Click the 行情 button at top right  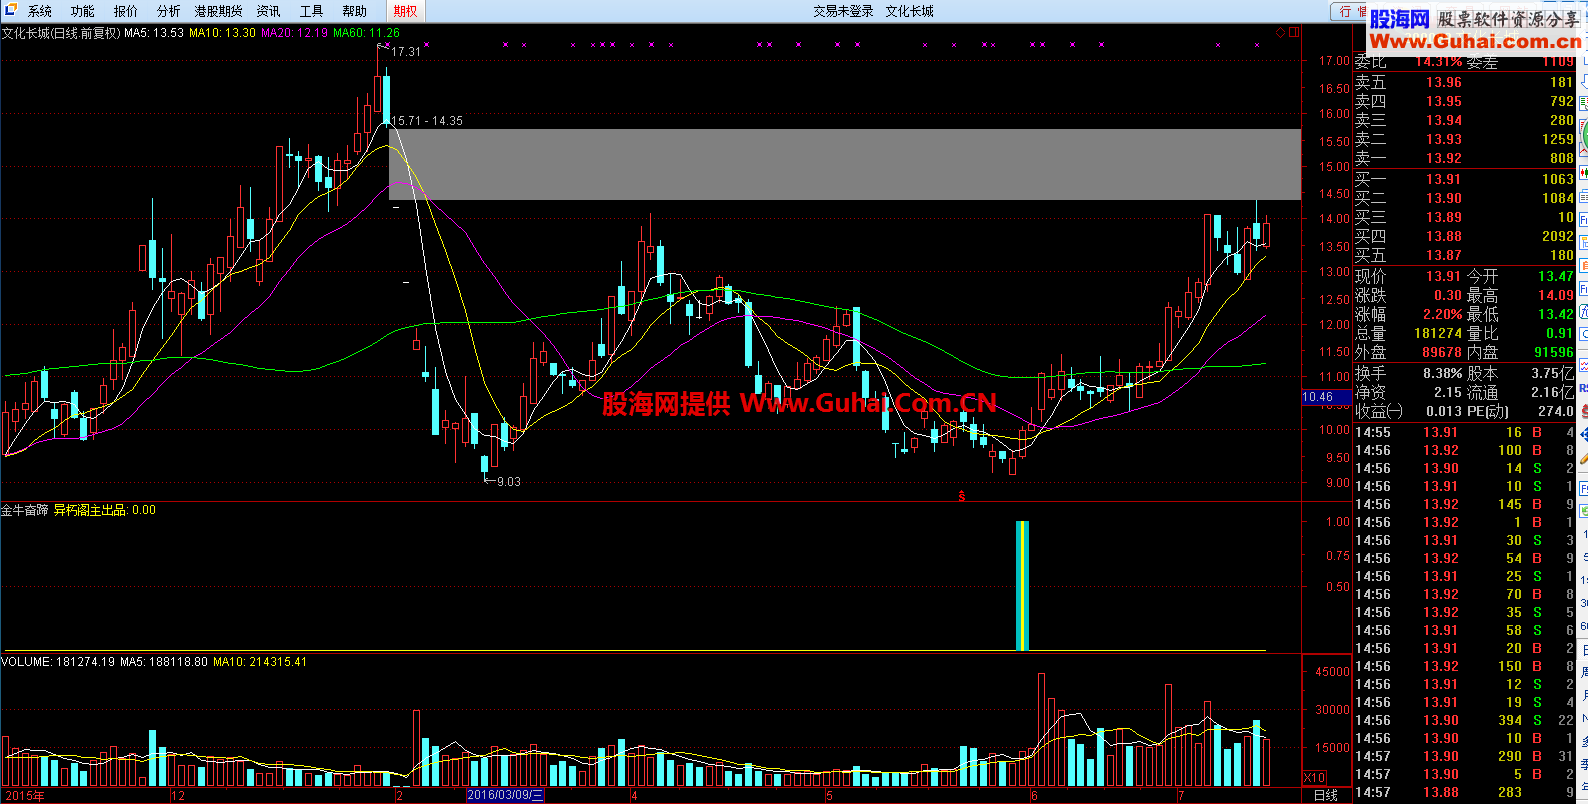point(1350,11)
